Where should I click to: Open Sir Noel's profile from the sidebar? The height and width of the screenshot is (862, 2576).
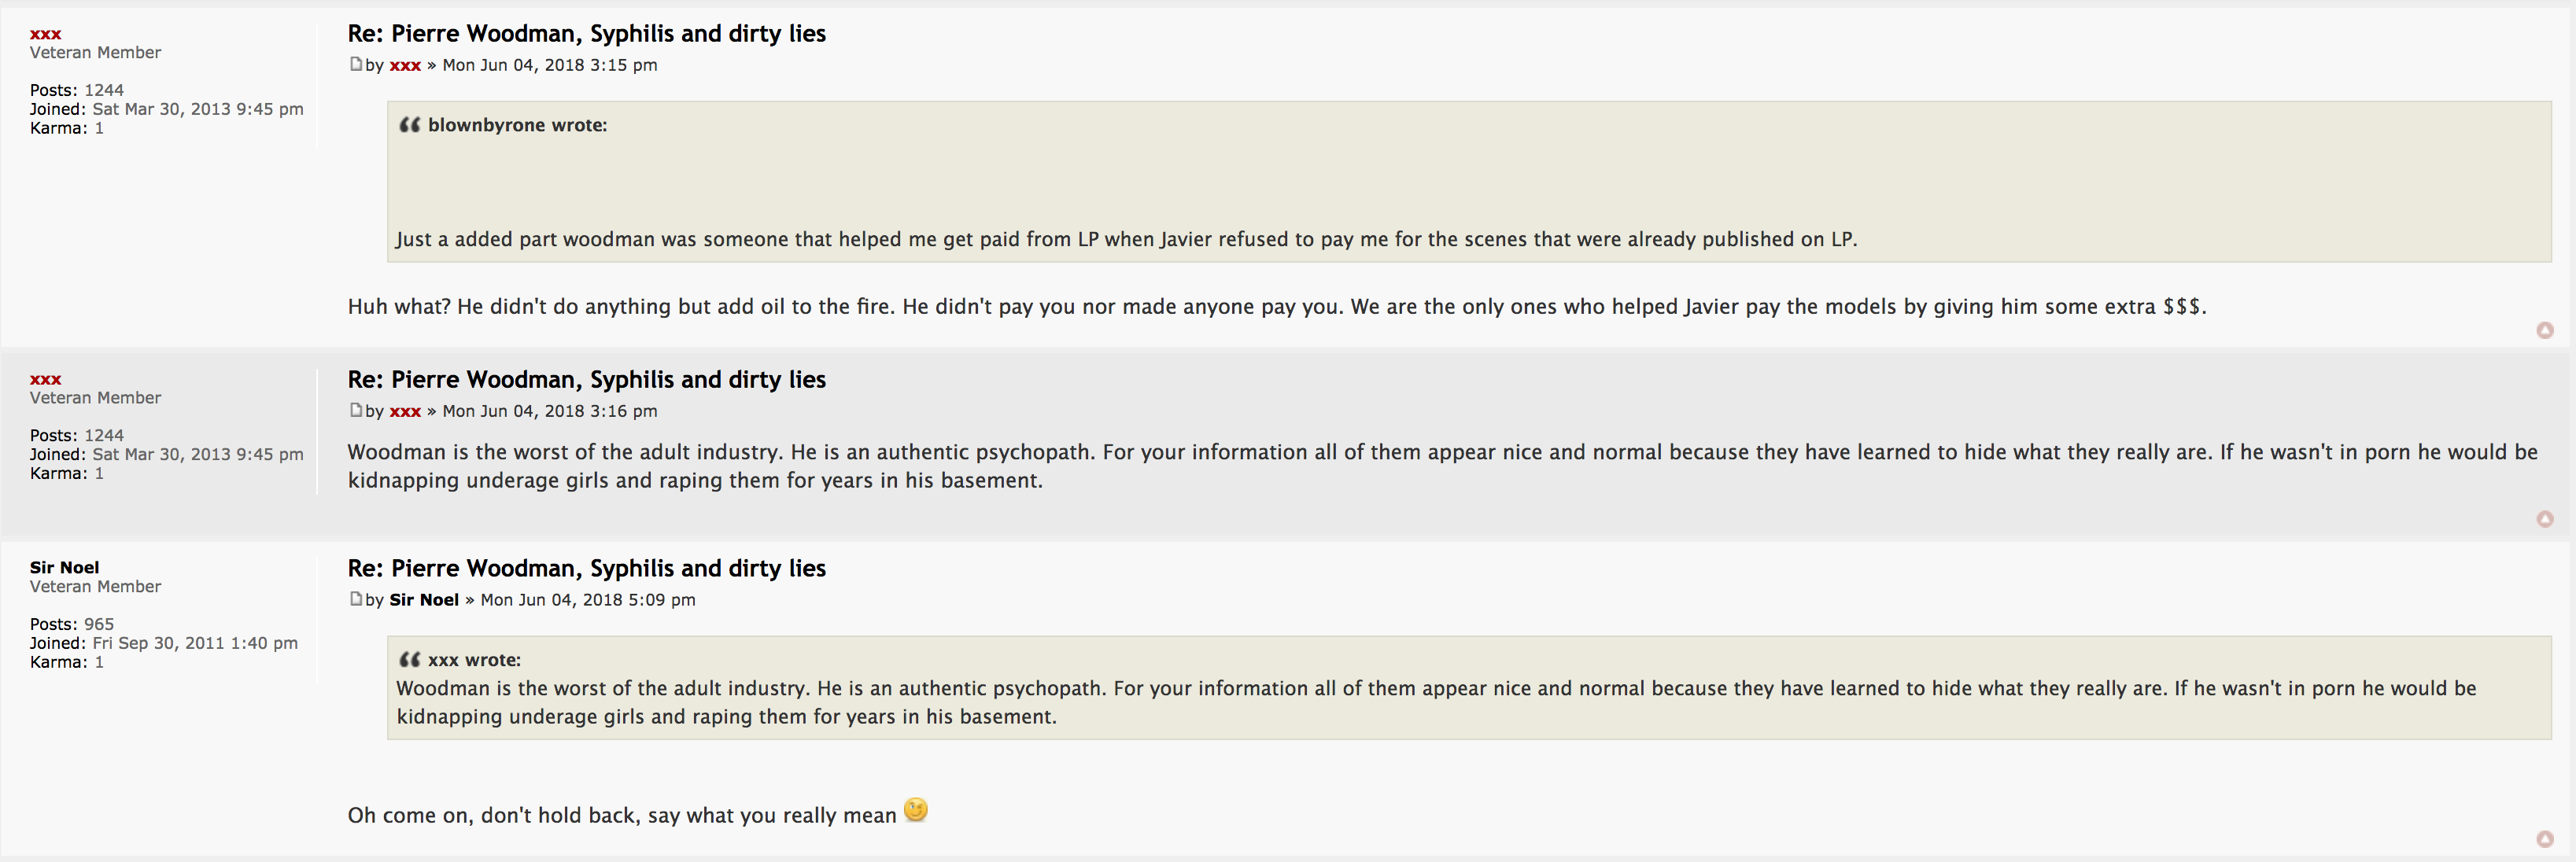64,568
